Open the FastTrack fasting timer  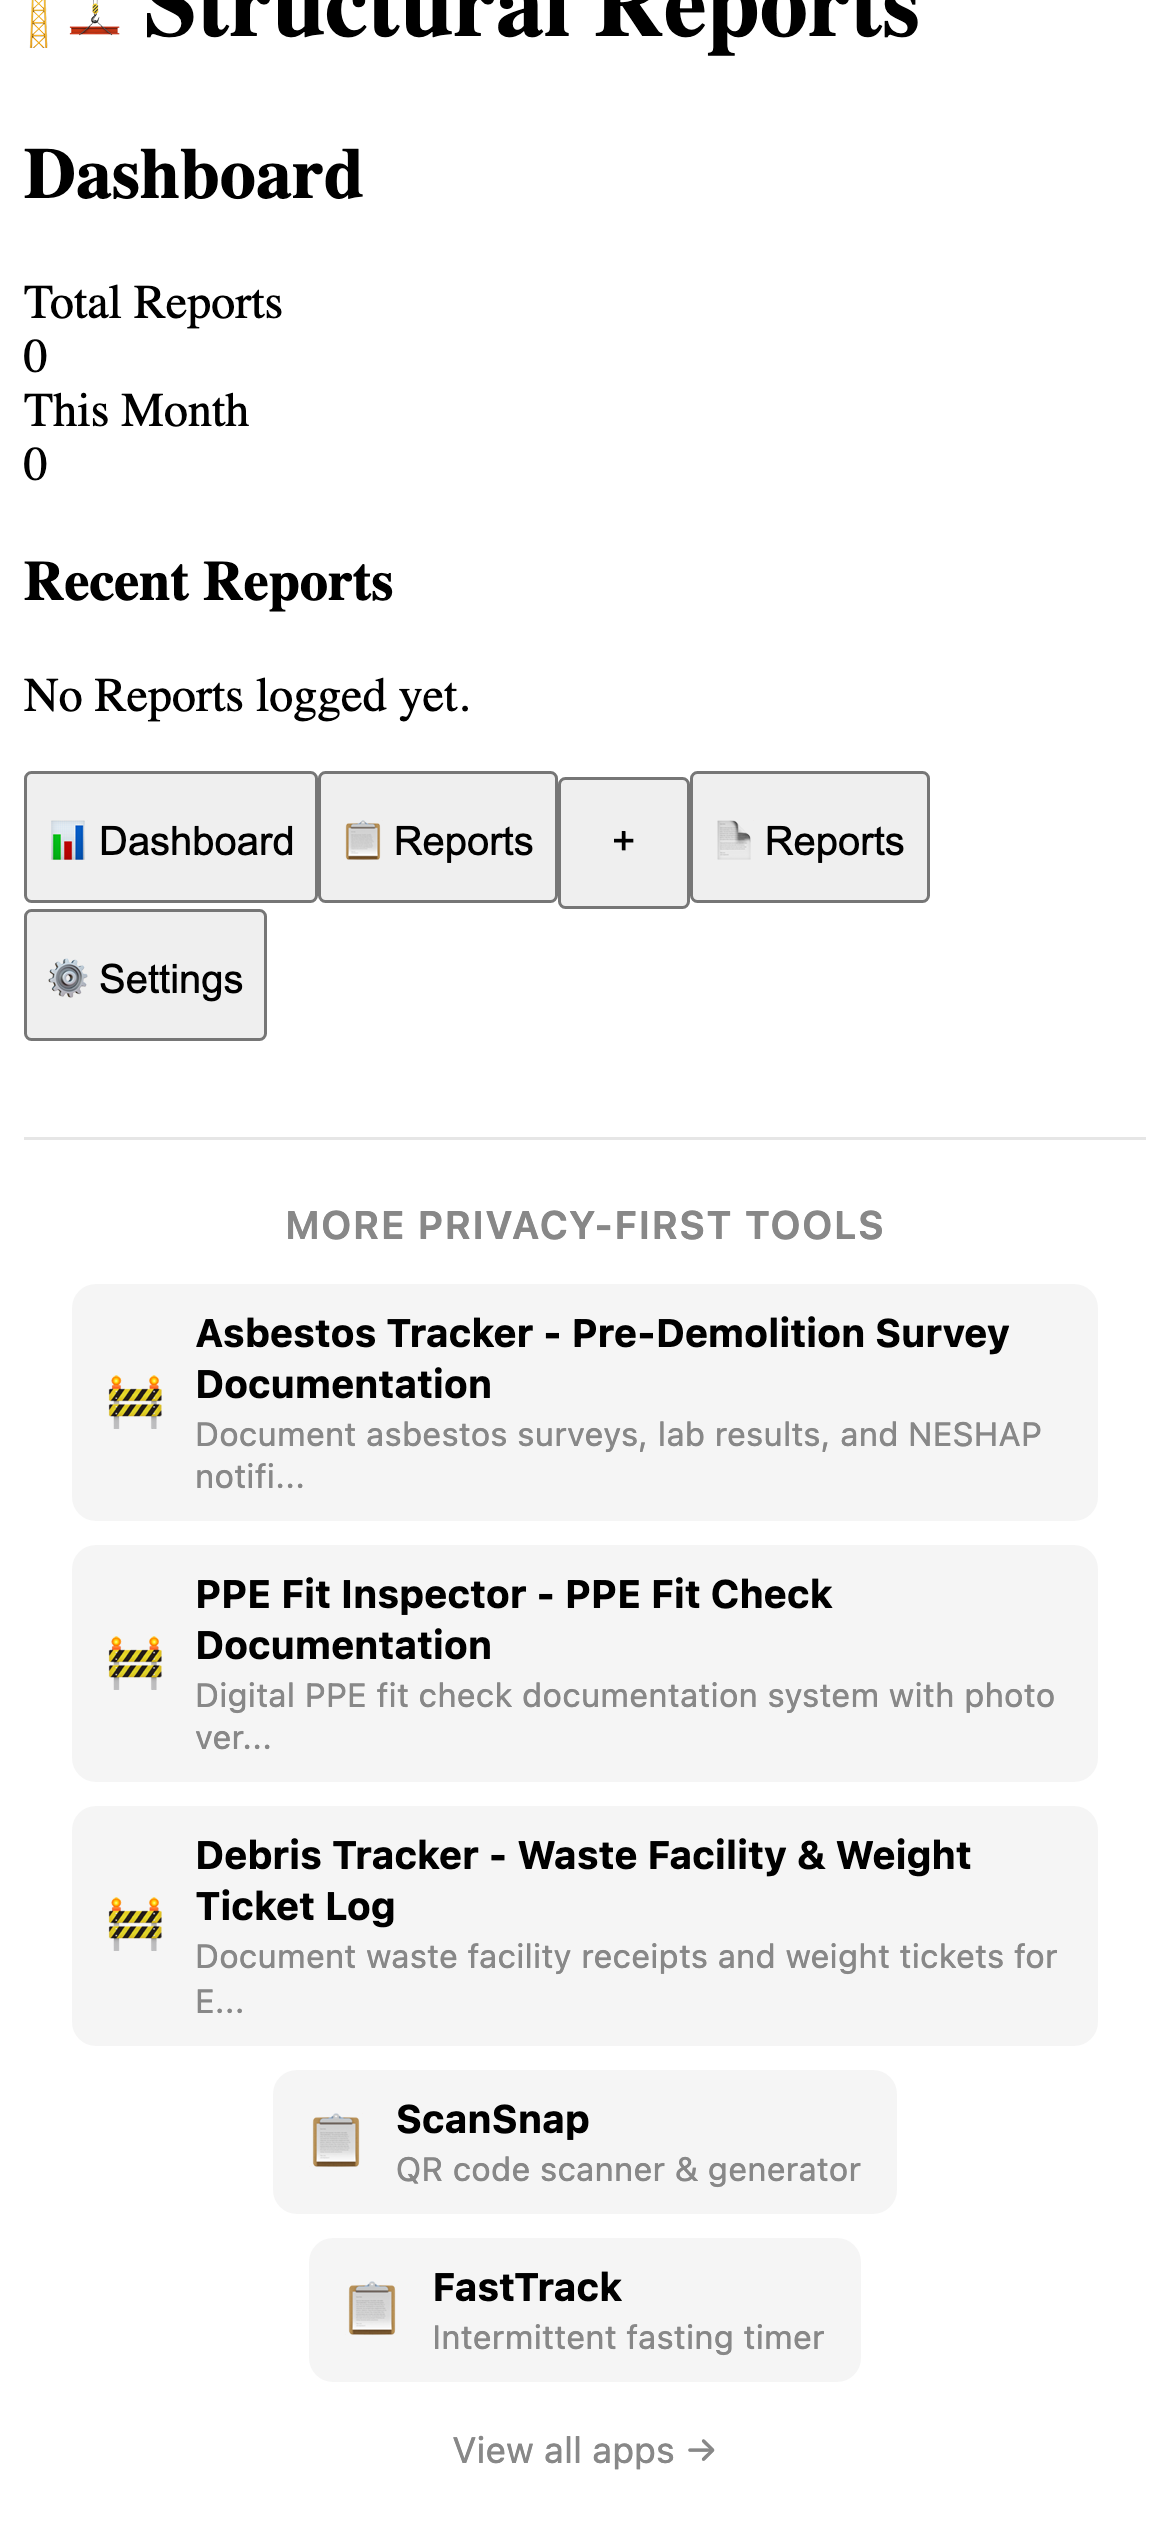tap(584, 2311)
